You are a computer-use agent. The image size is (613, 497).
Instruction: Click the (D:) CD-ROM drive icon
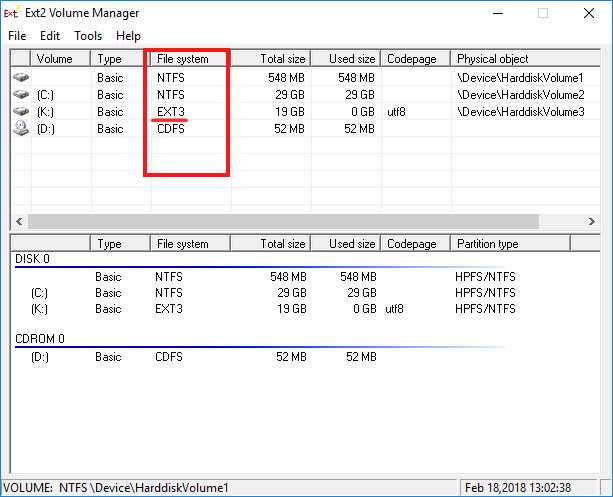[x=21, y=128]
